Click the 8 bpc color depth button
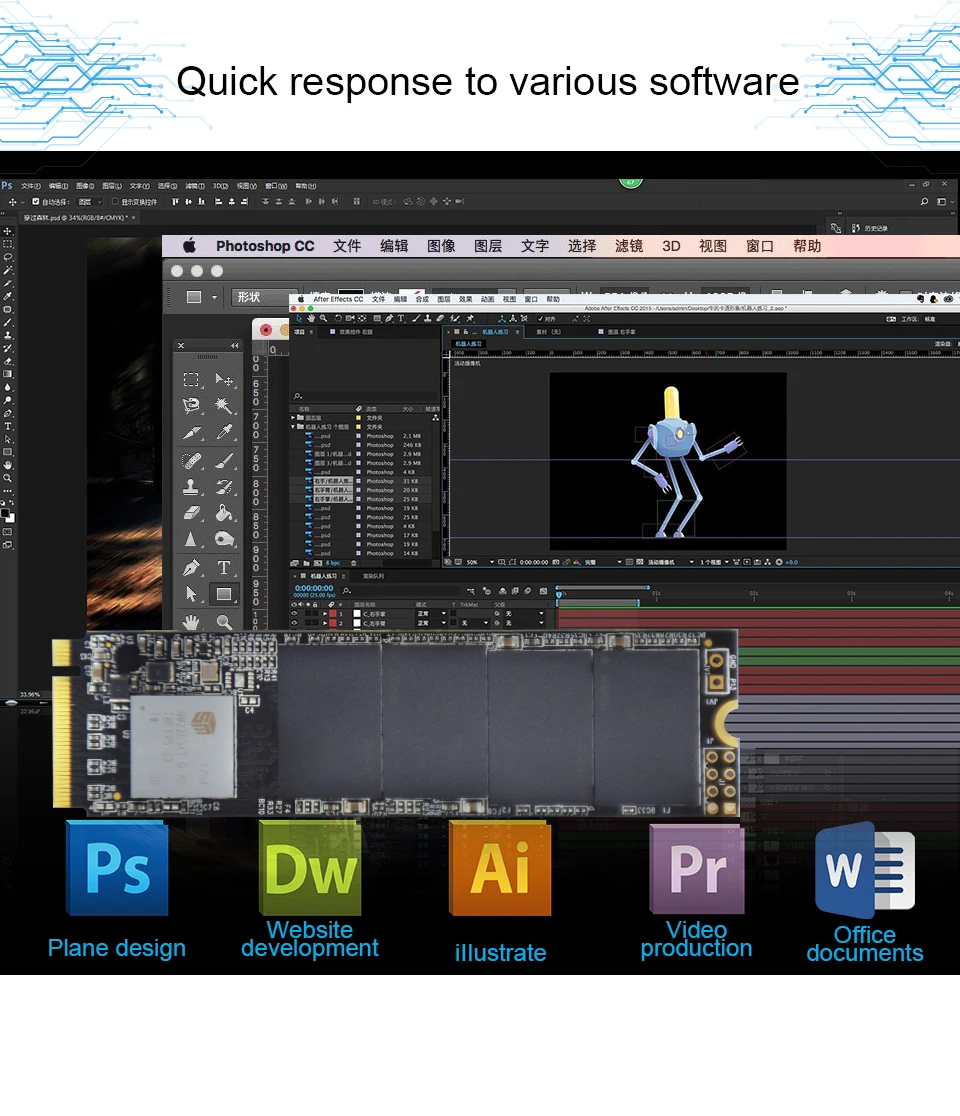The height and width of the screenshot is (1116, 960). click(333, 563)
